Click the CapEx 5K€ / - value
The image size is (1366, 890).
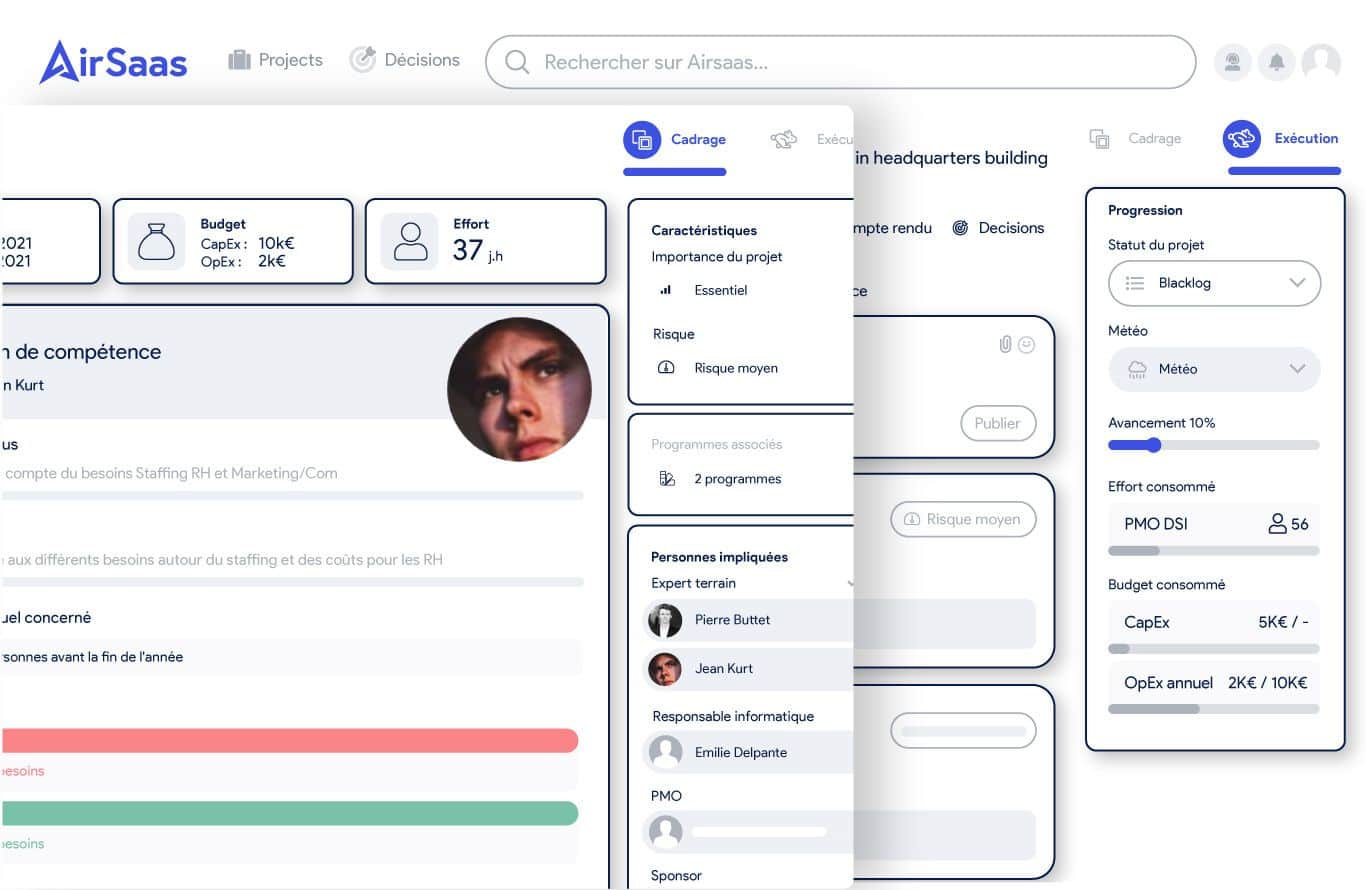1283,622
